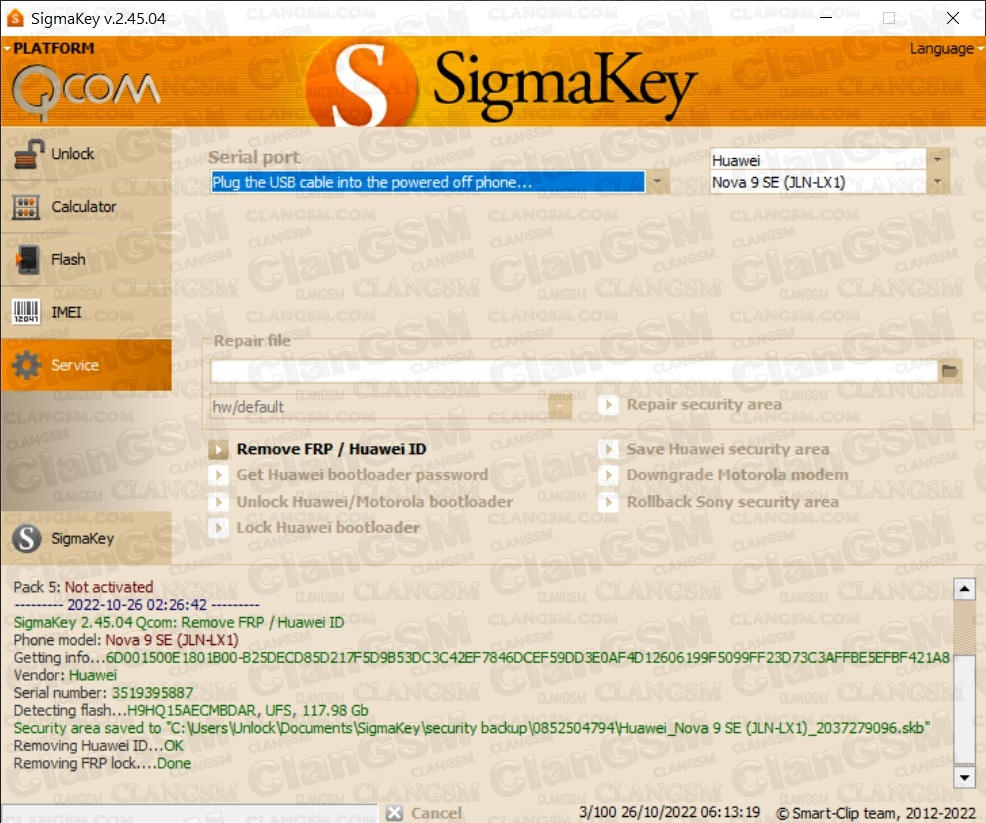The width and height of the screenshot is (986, 823).
Task: Trigger Repair security area action
Action: pos(705,404)
